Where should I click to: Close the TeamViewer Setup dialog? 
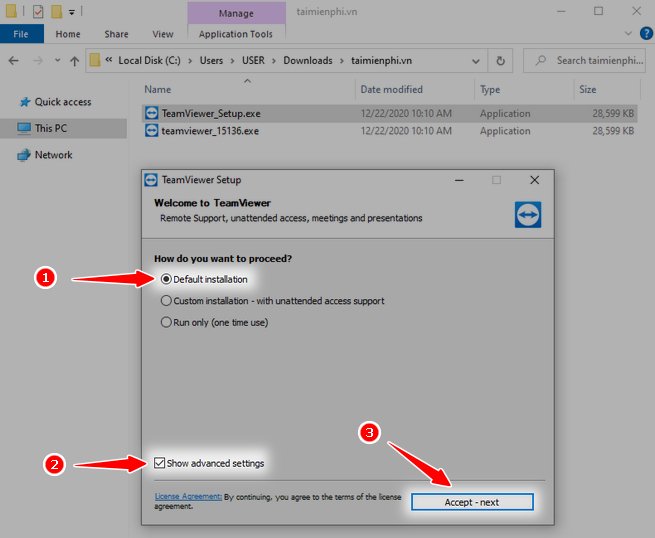point(534,180)
